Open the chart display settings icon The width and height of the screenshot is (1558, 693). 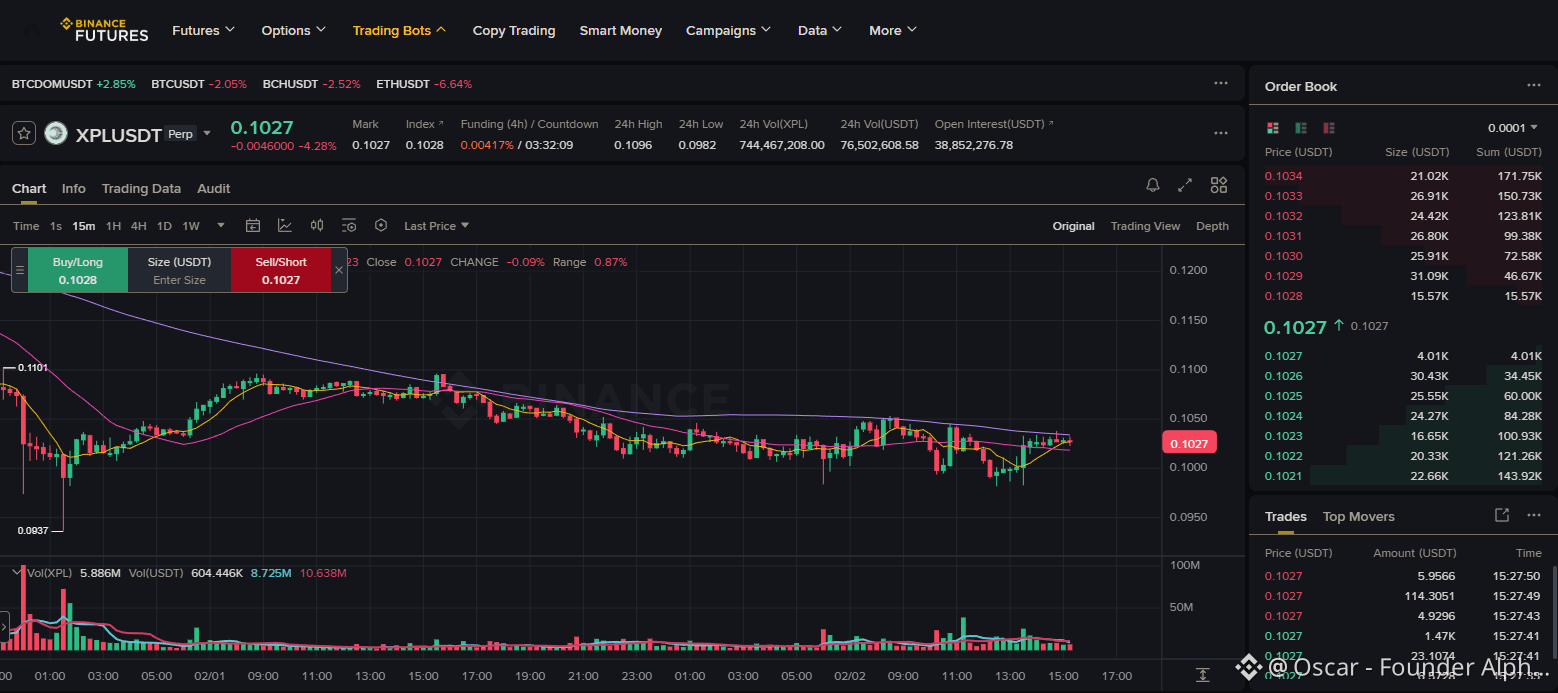coord(349,226)
